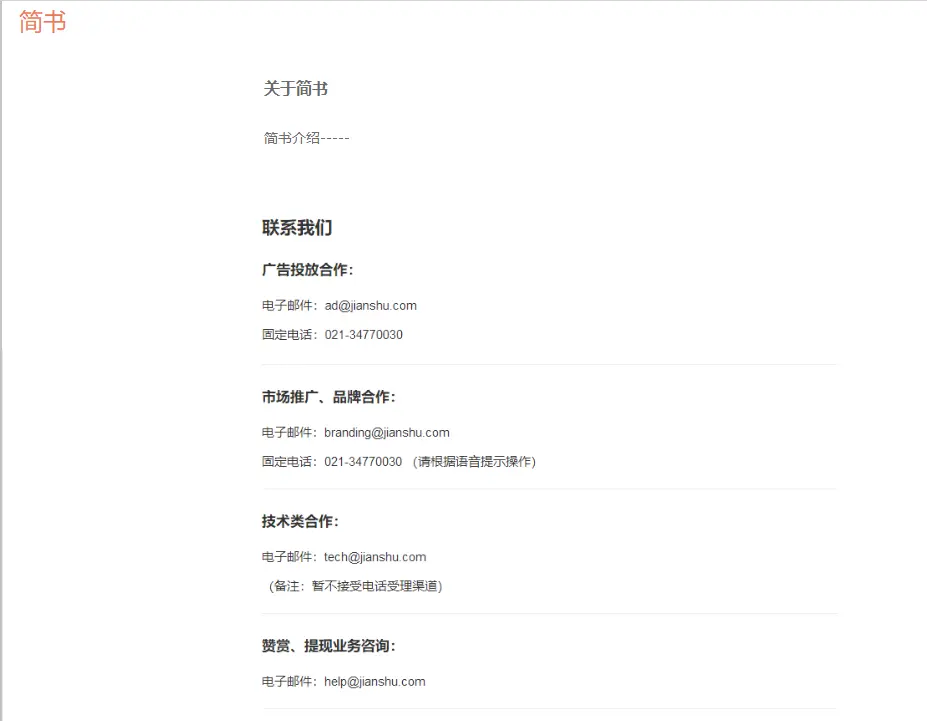
Task: Click the ad@jianshu.com email address
Action: pyautogui.click(x=371, y=306)
